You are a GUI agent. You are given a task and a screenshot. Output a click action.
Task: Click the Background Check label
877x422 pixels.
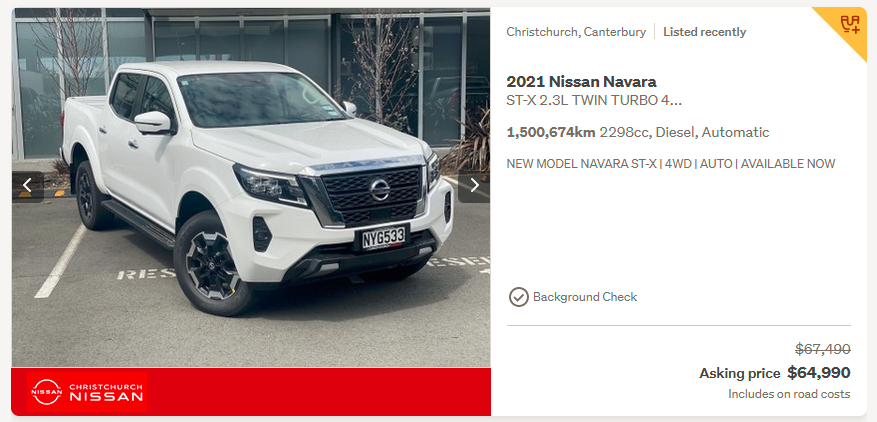[584, 297]
